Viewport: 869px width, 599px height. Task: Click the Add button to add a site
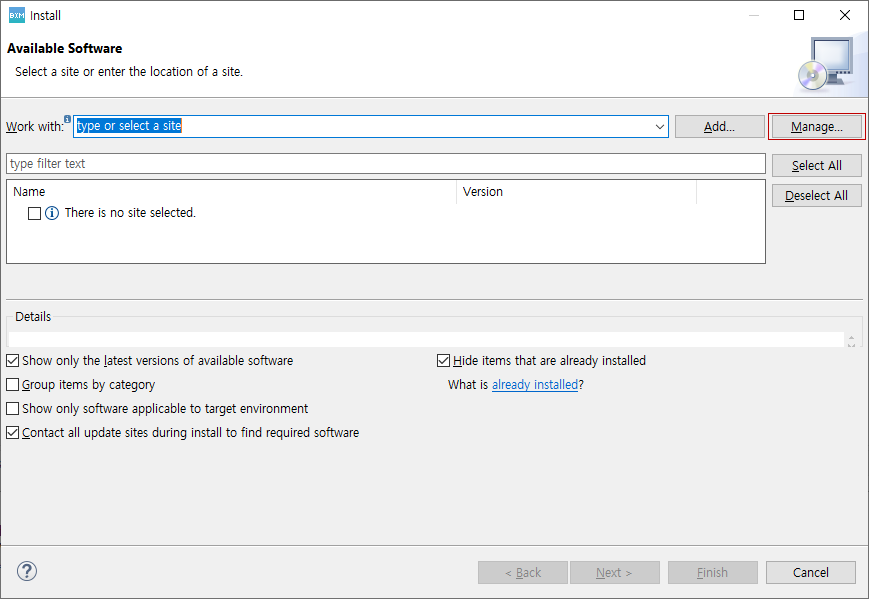[719, 126]
